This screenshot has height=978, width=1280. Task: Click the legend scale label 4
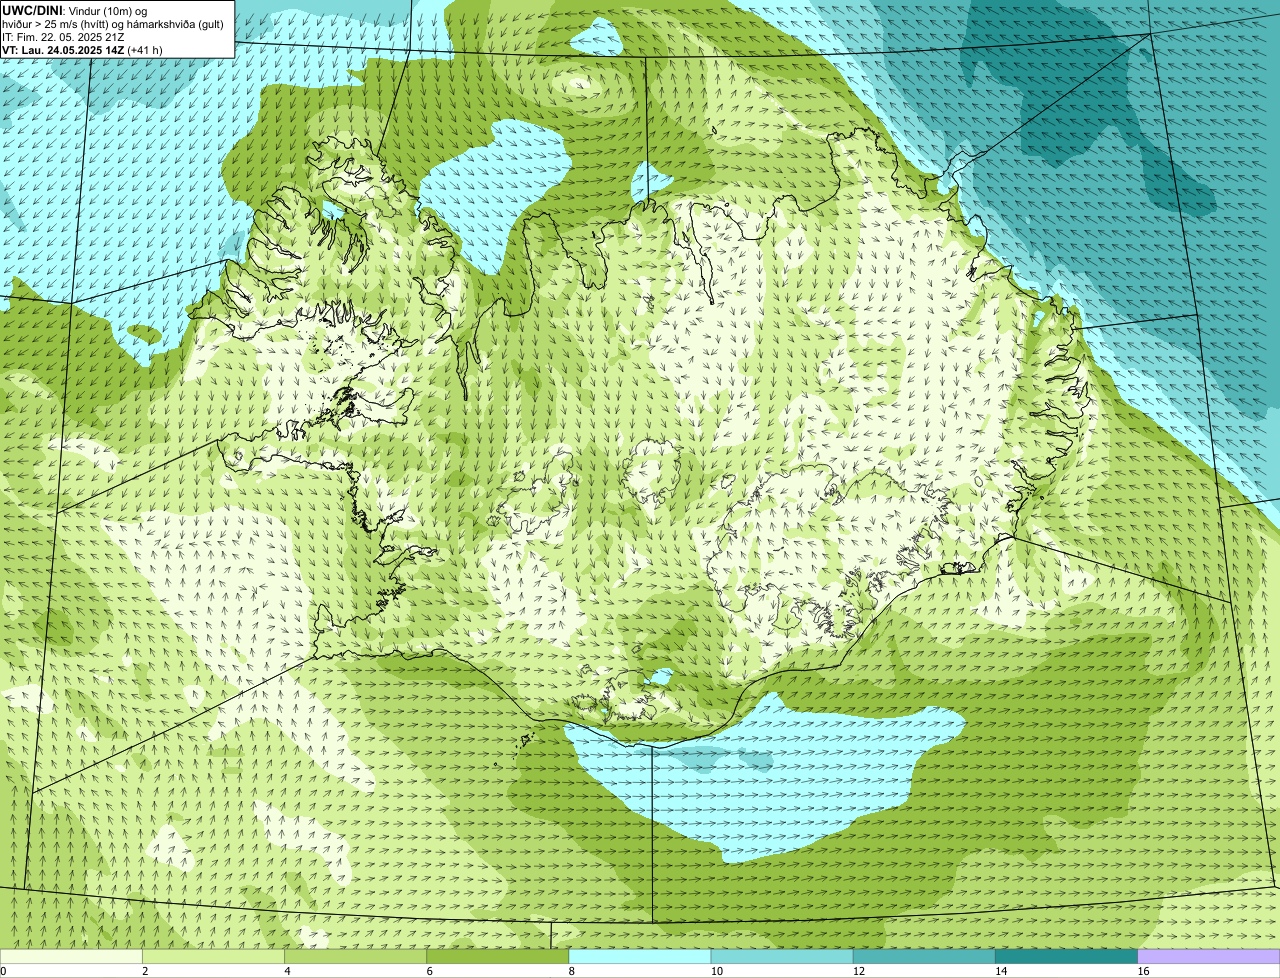point(287,971)
